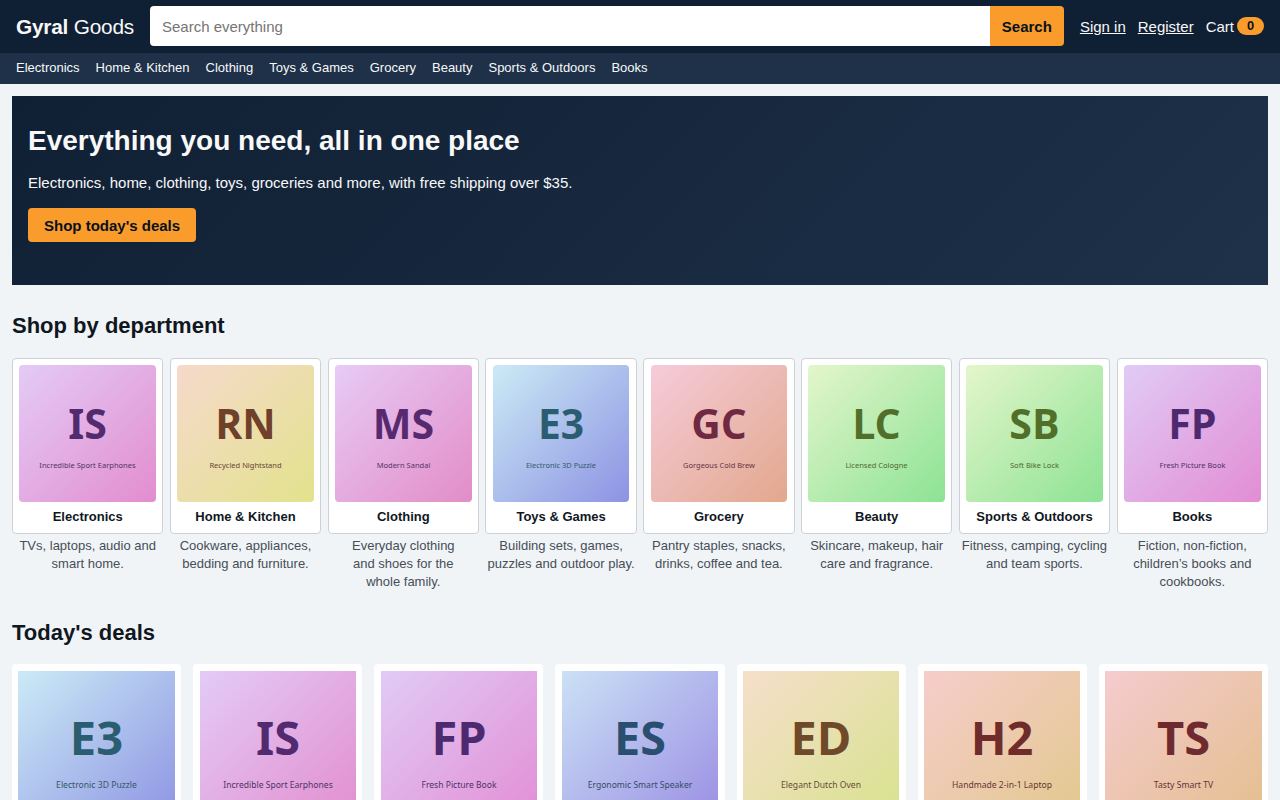Open the Licensed Cologne department image
1280x800 pixels.
(x=876, y=433)
